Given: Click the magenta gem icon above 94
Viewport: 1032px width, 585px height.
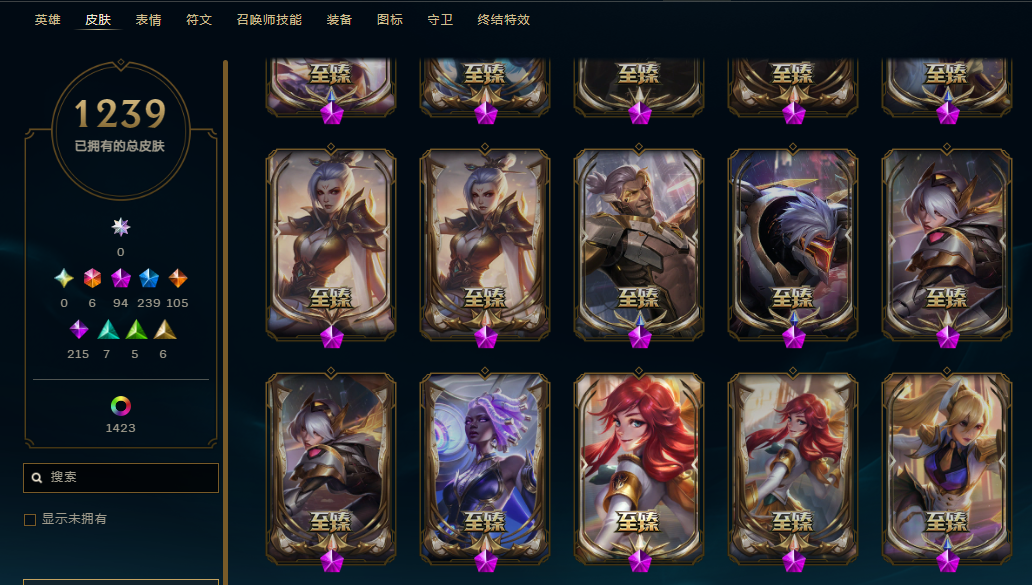Looking at the screenshot, I should 120,278.
